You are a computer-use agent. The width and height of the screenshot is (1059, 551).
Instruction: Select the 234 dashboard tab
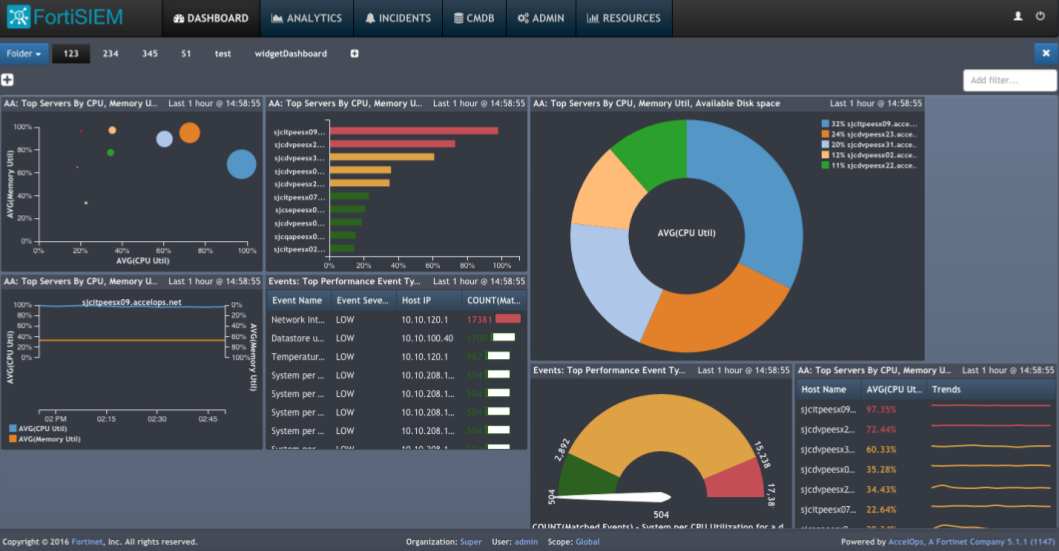[110, 54]
